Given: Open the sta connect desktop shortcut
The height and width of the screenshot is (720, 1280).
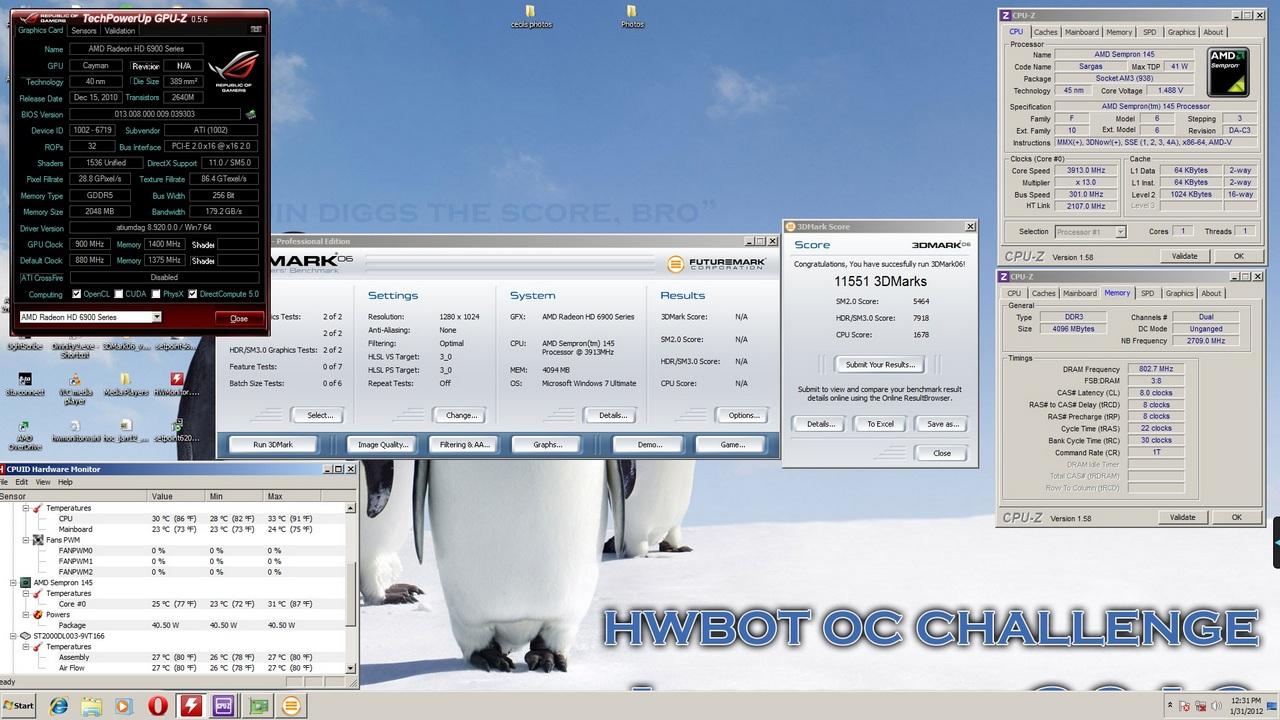Looking at the screenshot, I should click(24, 384).
